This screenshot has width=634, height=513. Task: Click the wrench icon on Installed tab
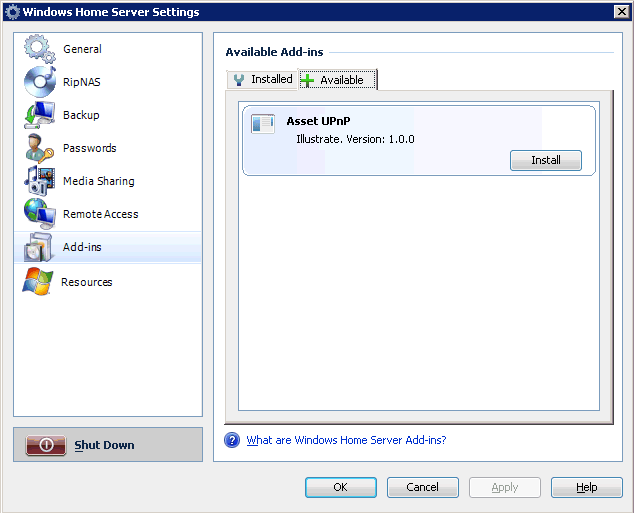coord(239,80)
